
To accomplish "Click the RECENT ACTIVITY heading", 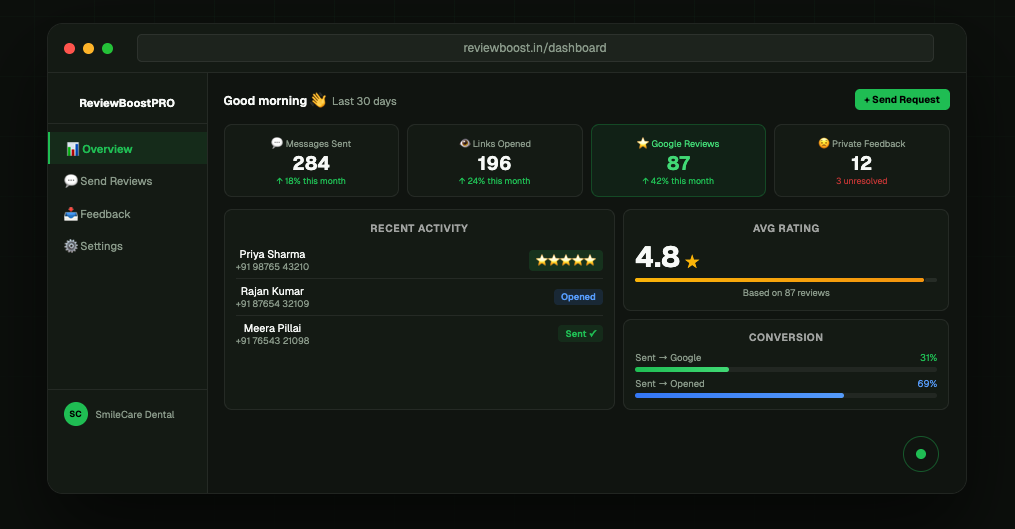I will [419, 228].
